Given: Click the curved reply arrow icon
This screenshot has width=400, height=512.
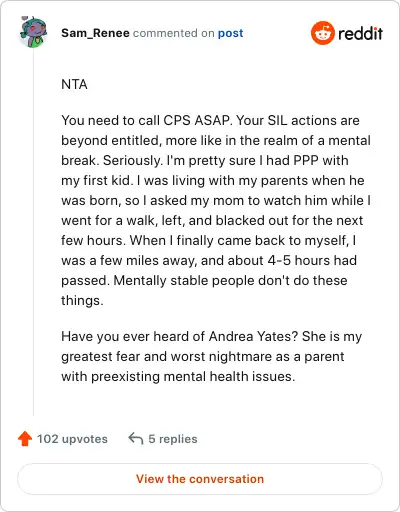Looking at the screenshot, I should click(x=136, y=439).
